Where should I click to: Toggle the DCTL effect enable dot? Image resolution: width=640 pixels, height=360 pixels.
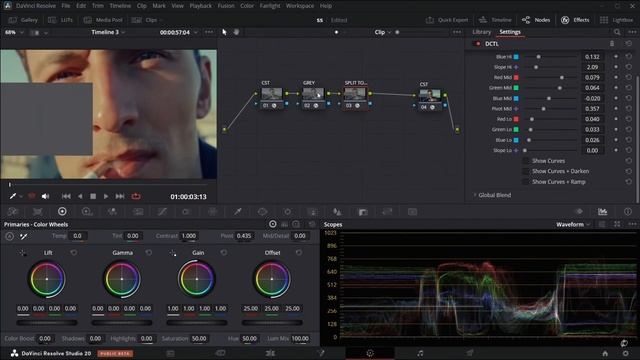[x=478, y=44]
